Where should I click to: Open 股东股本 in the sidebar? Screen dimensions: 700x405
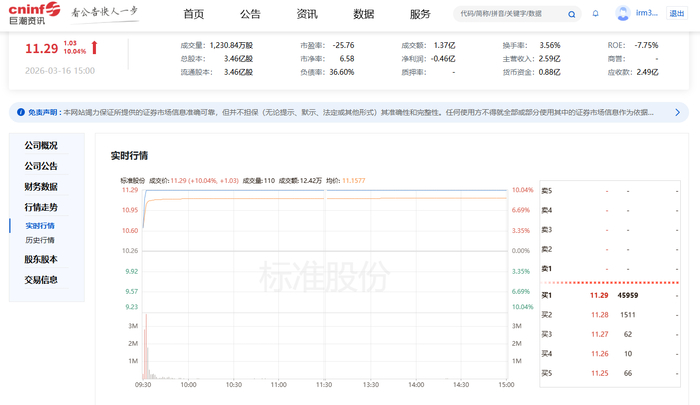tap(41, 260)
